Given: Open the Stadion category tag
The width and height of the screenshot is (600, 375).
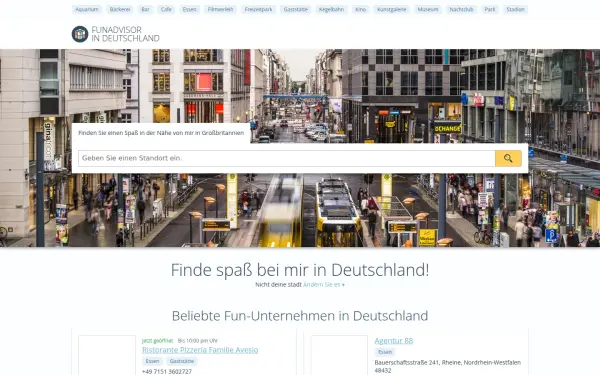Looking at the screenshot, I should 515,9.
